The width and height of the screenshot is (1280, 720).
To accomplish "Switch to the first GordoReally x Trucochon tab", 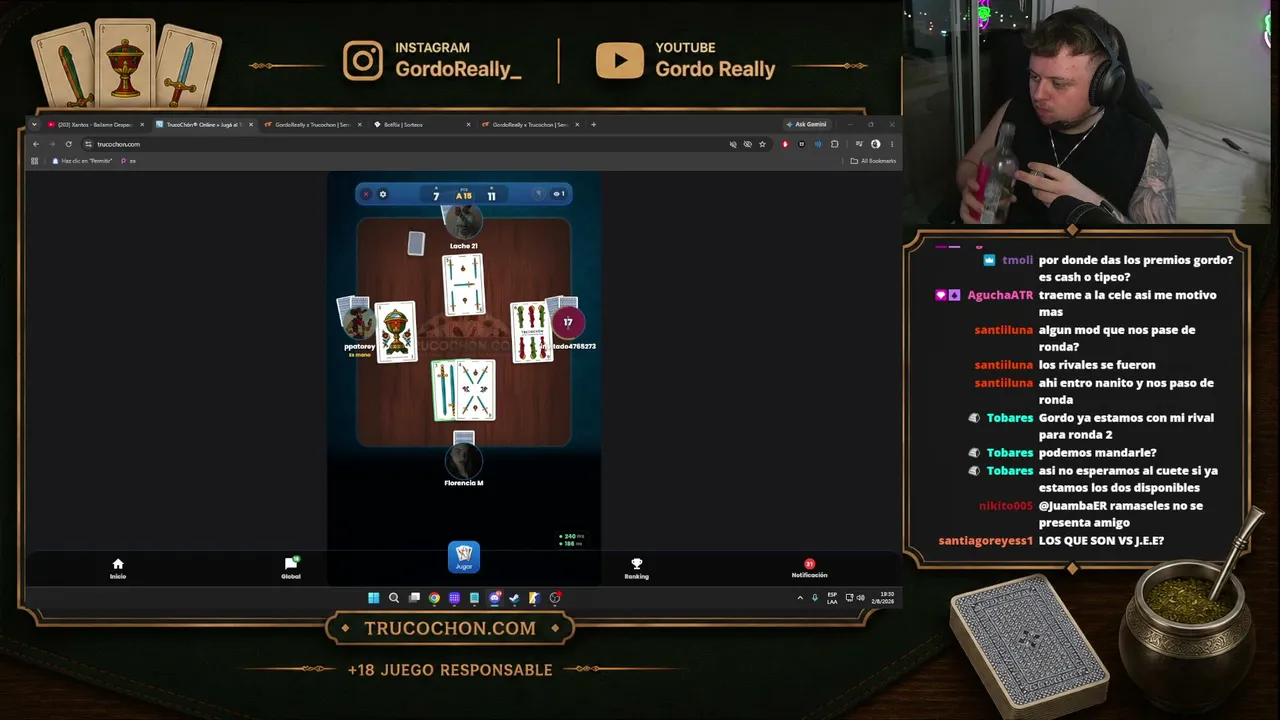I will point(315,125).
